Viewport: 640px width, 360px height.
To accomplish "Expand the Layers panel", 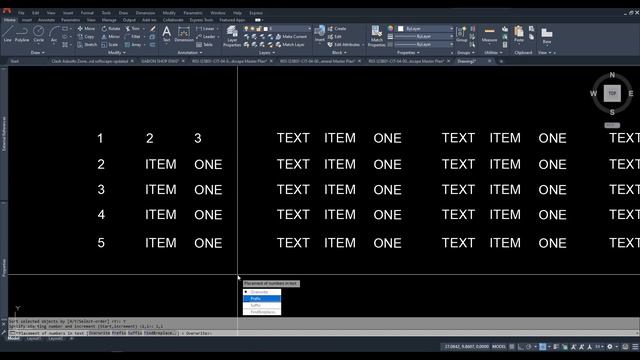I will pyautogui.click(x=267, y=53).
